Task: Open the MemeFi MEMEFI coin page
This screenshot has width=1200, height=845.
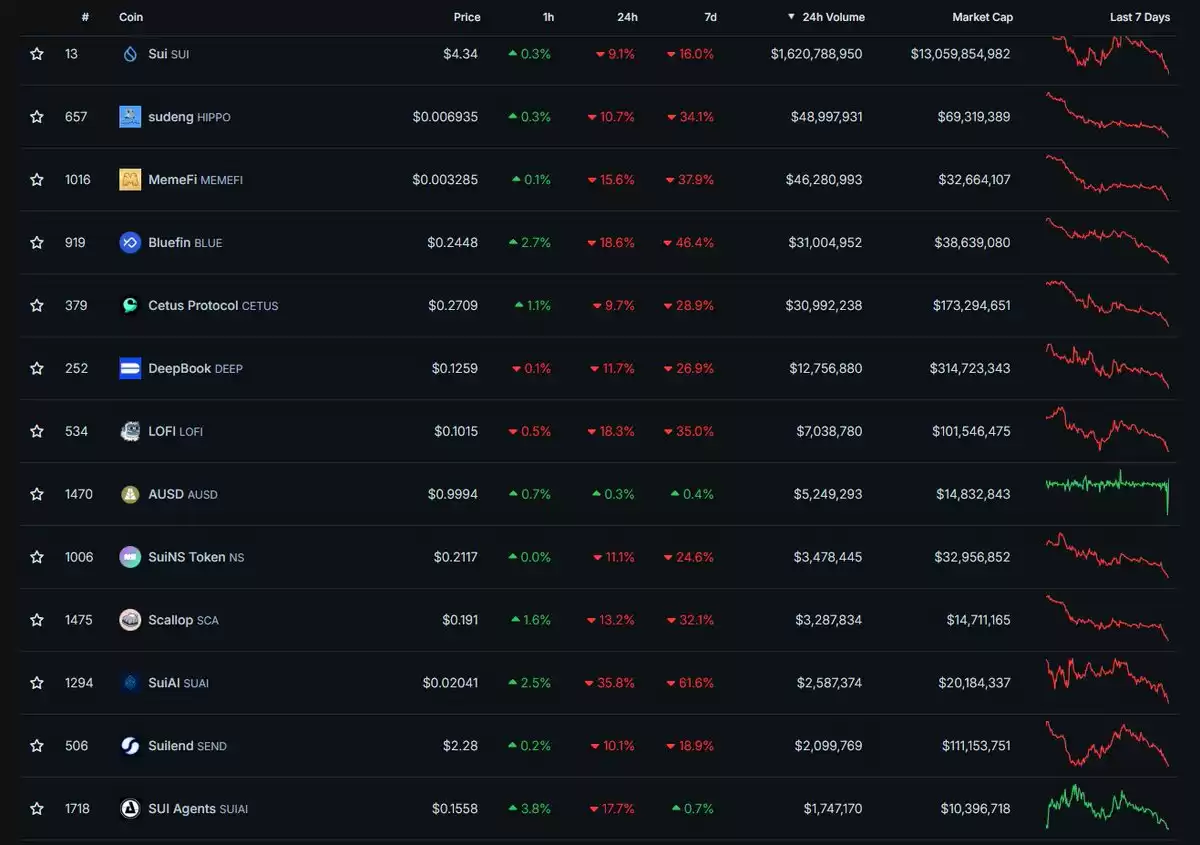Action: (x=195, y=180)
